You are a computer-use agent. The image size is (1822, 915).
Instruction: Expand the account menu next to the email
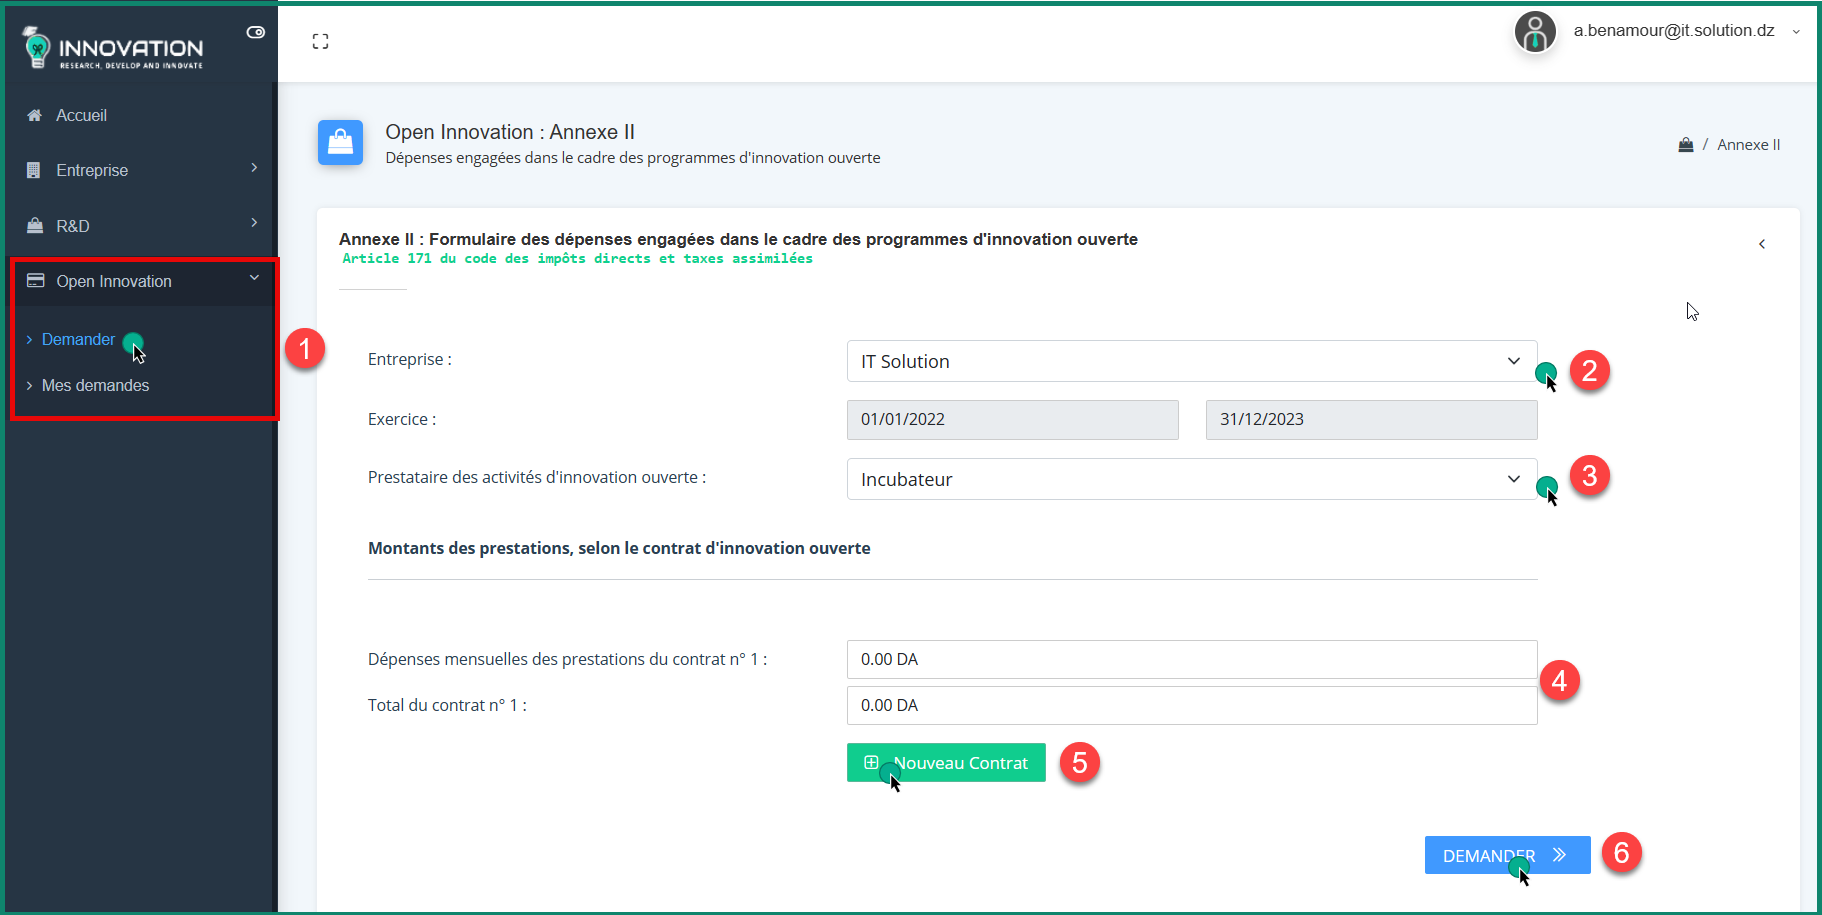1795,31
